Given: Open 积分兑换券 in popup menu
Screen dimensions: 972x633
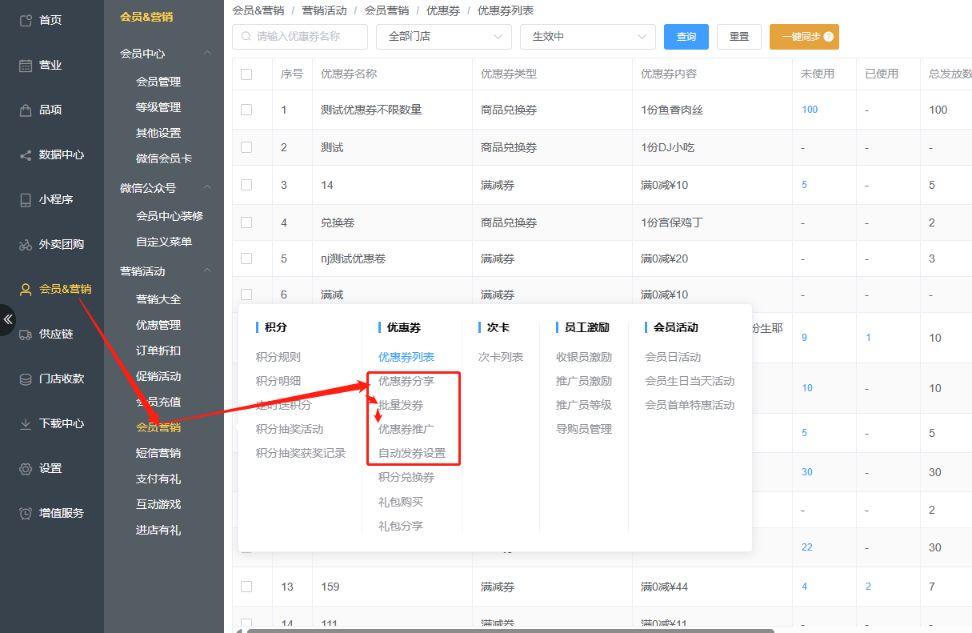Looking at the screenshot, I should [406, 477].
